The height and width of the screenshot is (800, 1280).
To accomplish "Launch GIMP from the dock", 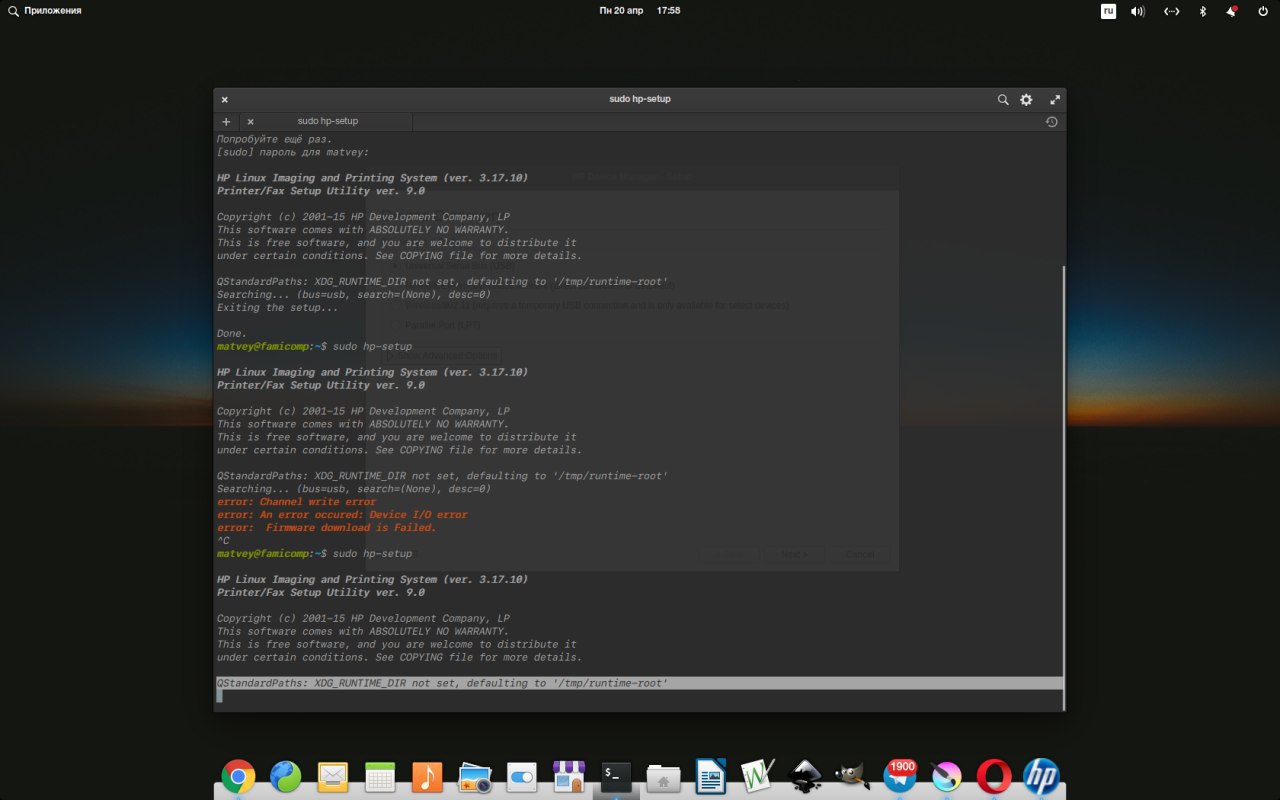I will (x=852, y=776).
